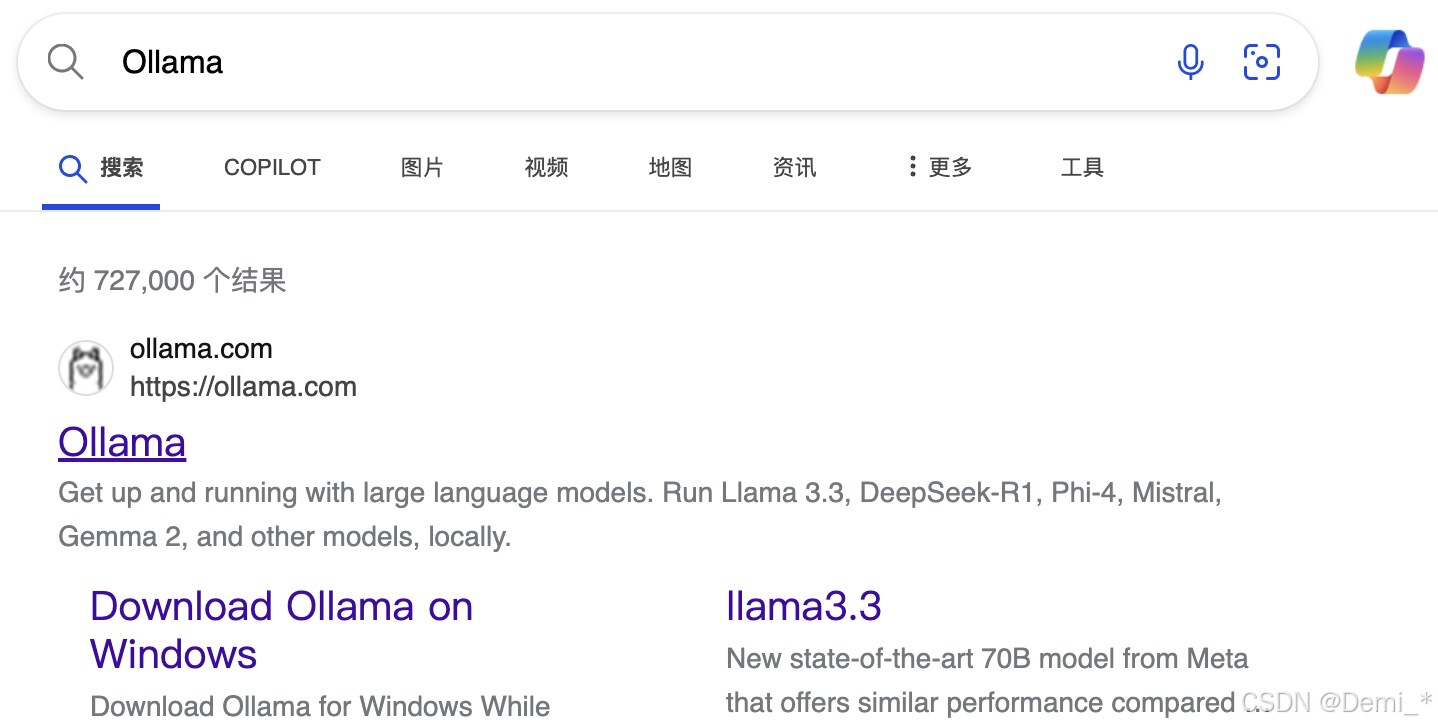1438x728 pixels.
Task: Open the 工具 search tools
Action: [x=1082, y=168]
